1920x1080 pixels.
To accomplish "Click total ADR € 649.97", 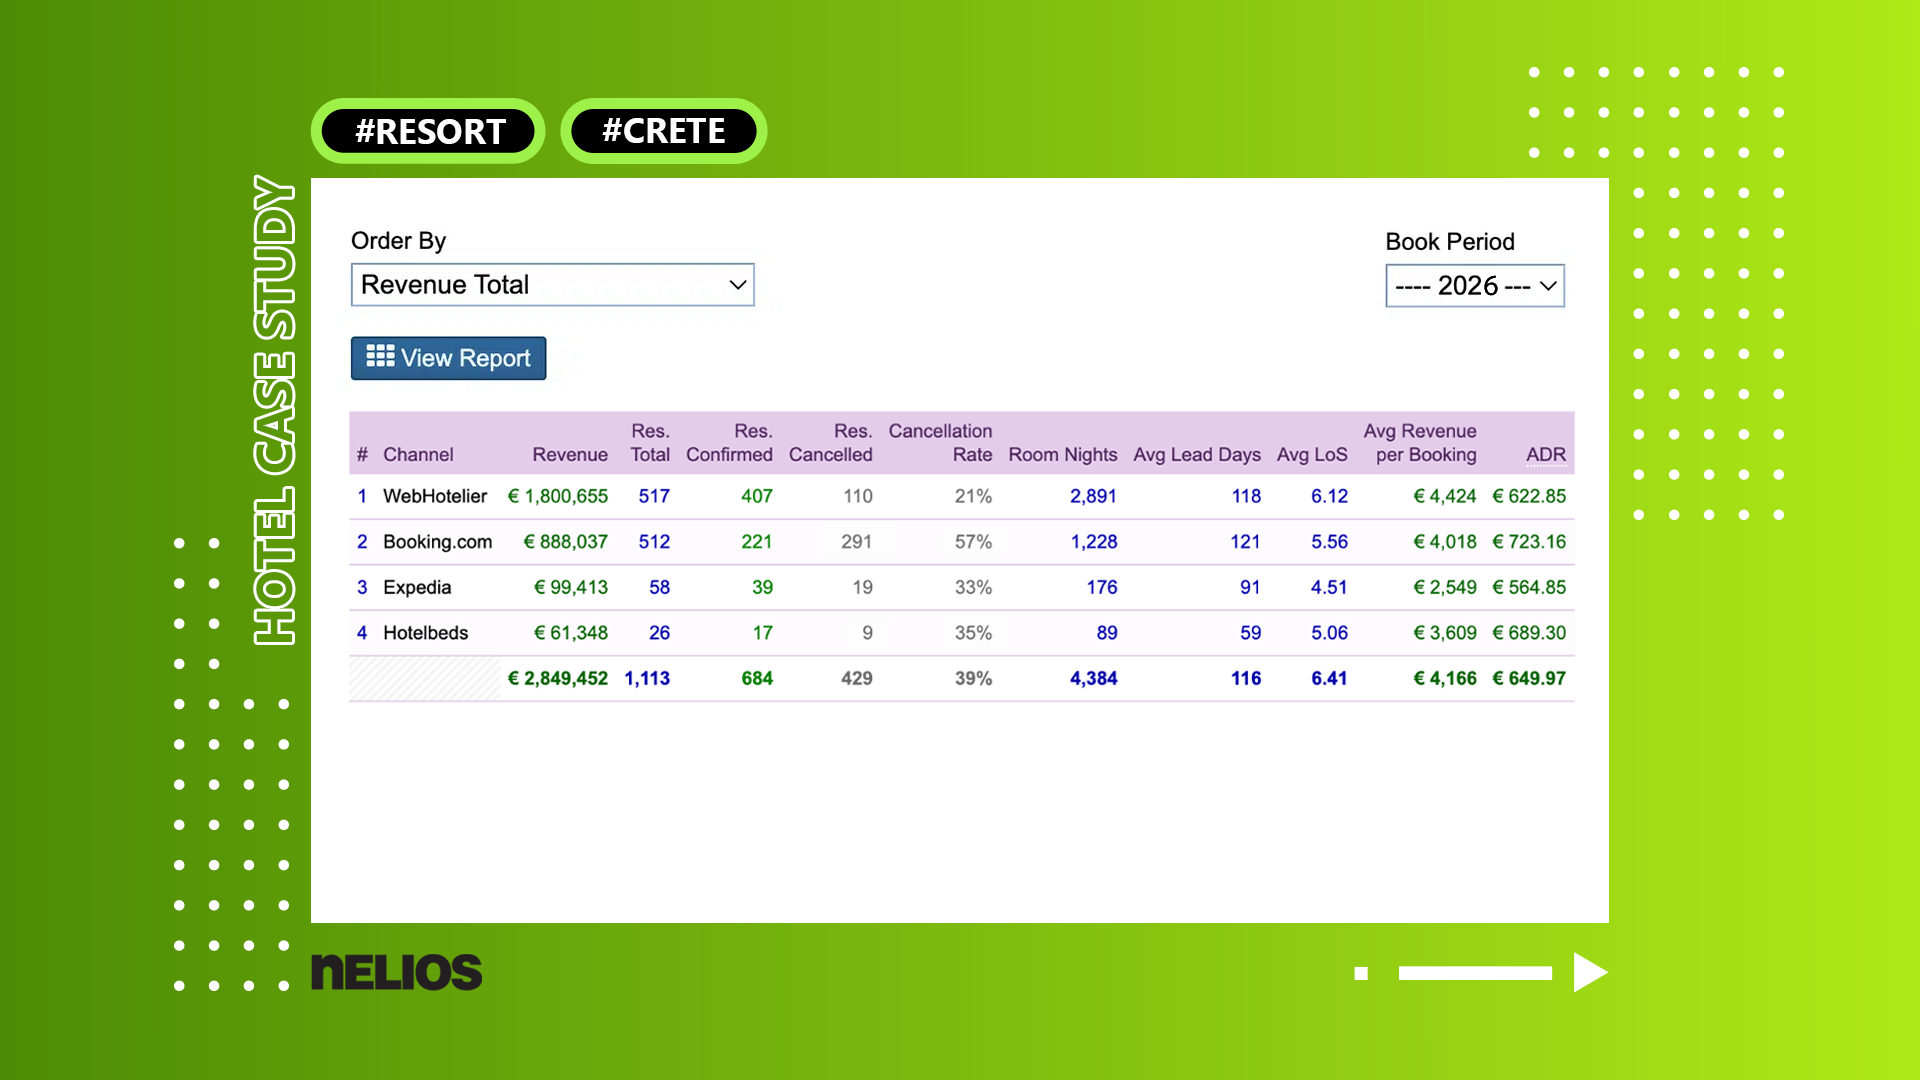I will tap(1529, 678).
